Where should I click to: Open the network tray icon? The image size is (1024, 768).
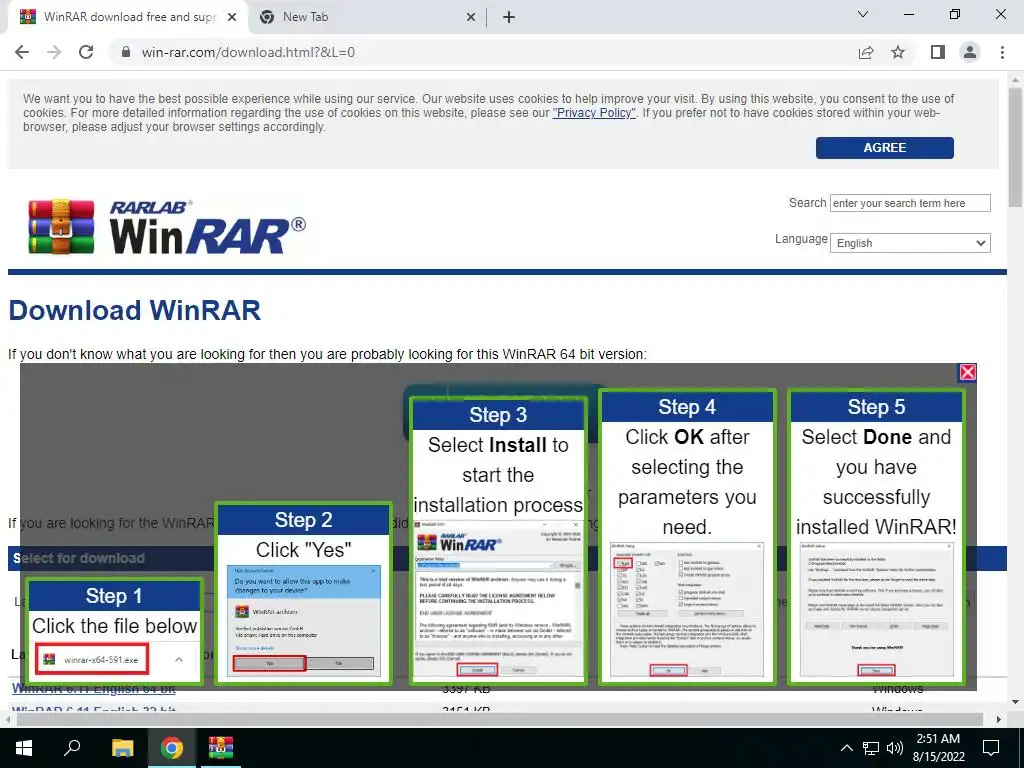(871, 748)
